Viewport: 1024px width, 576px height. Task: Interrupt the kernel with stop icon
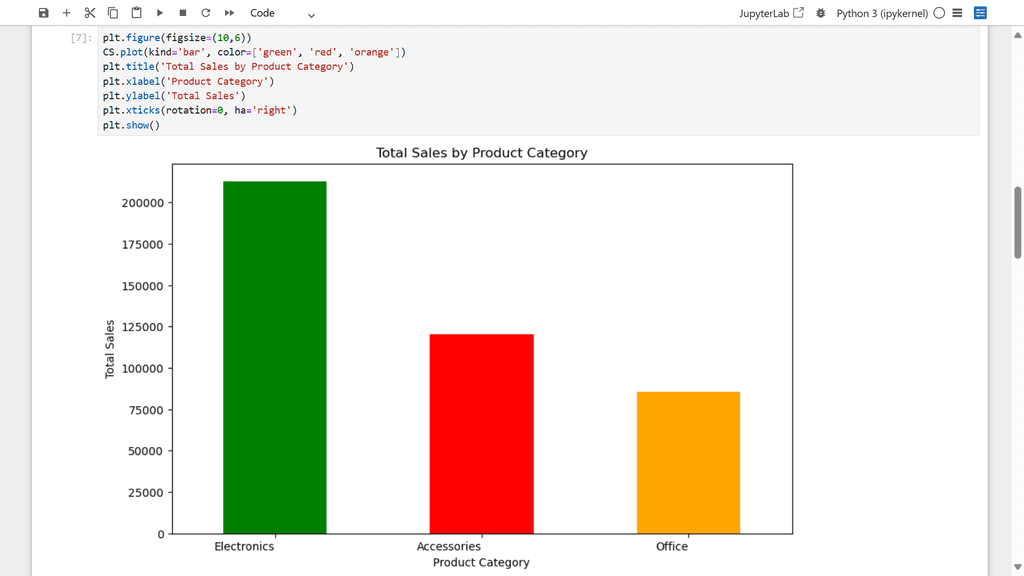coord(183,13)
